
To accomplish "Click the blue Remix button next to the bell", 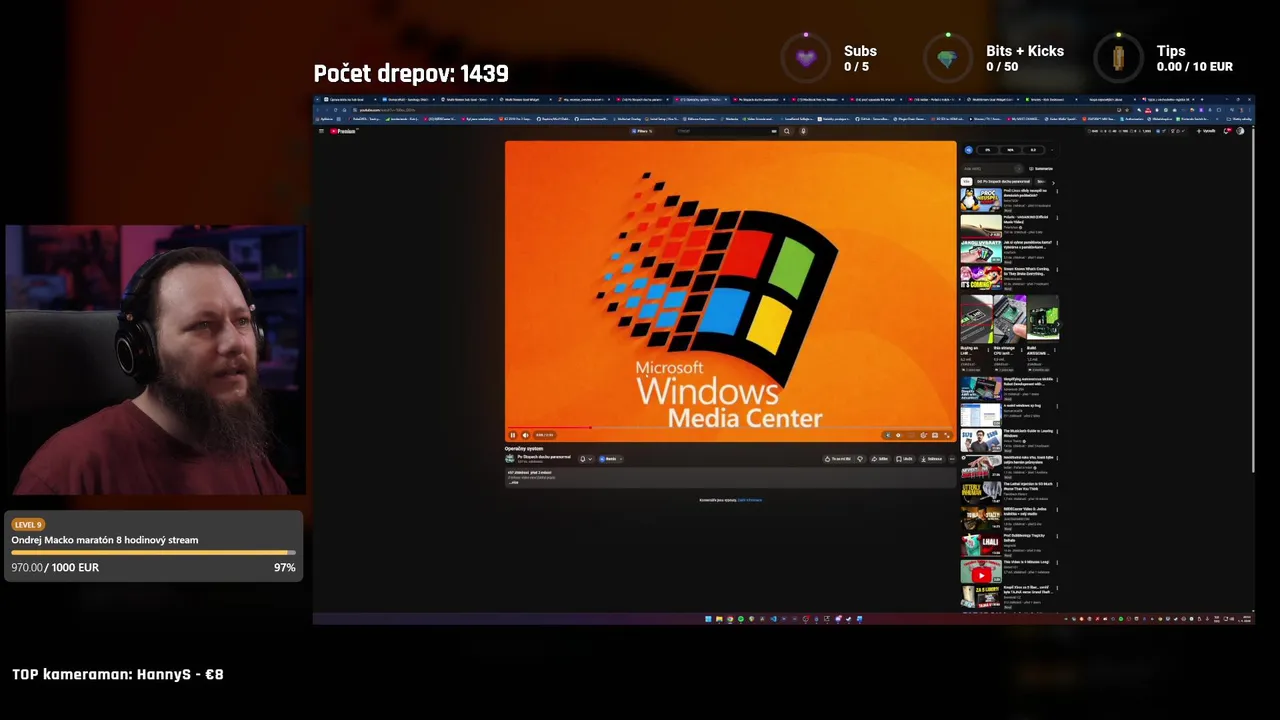I will click(x=610, y=459).
